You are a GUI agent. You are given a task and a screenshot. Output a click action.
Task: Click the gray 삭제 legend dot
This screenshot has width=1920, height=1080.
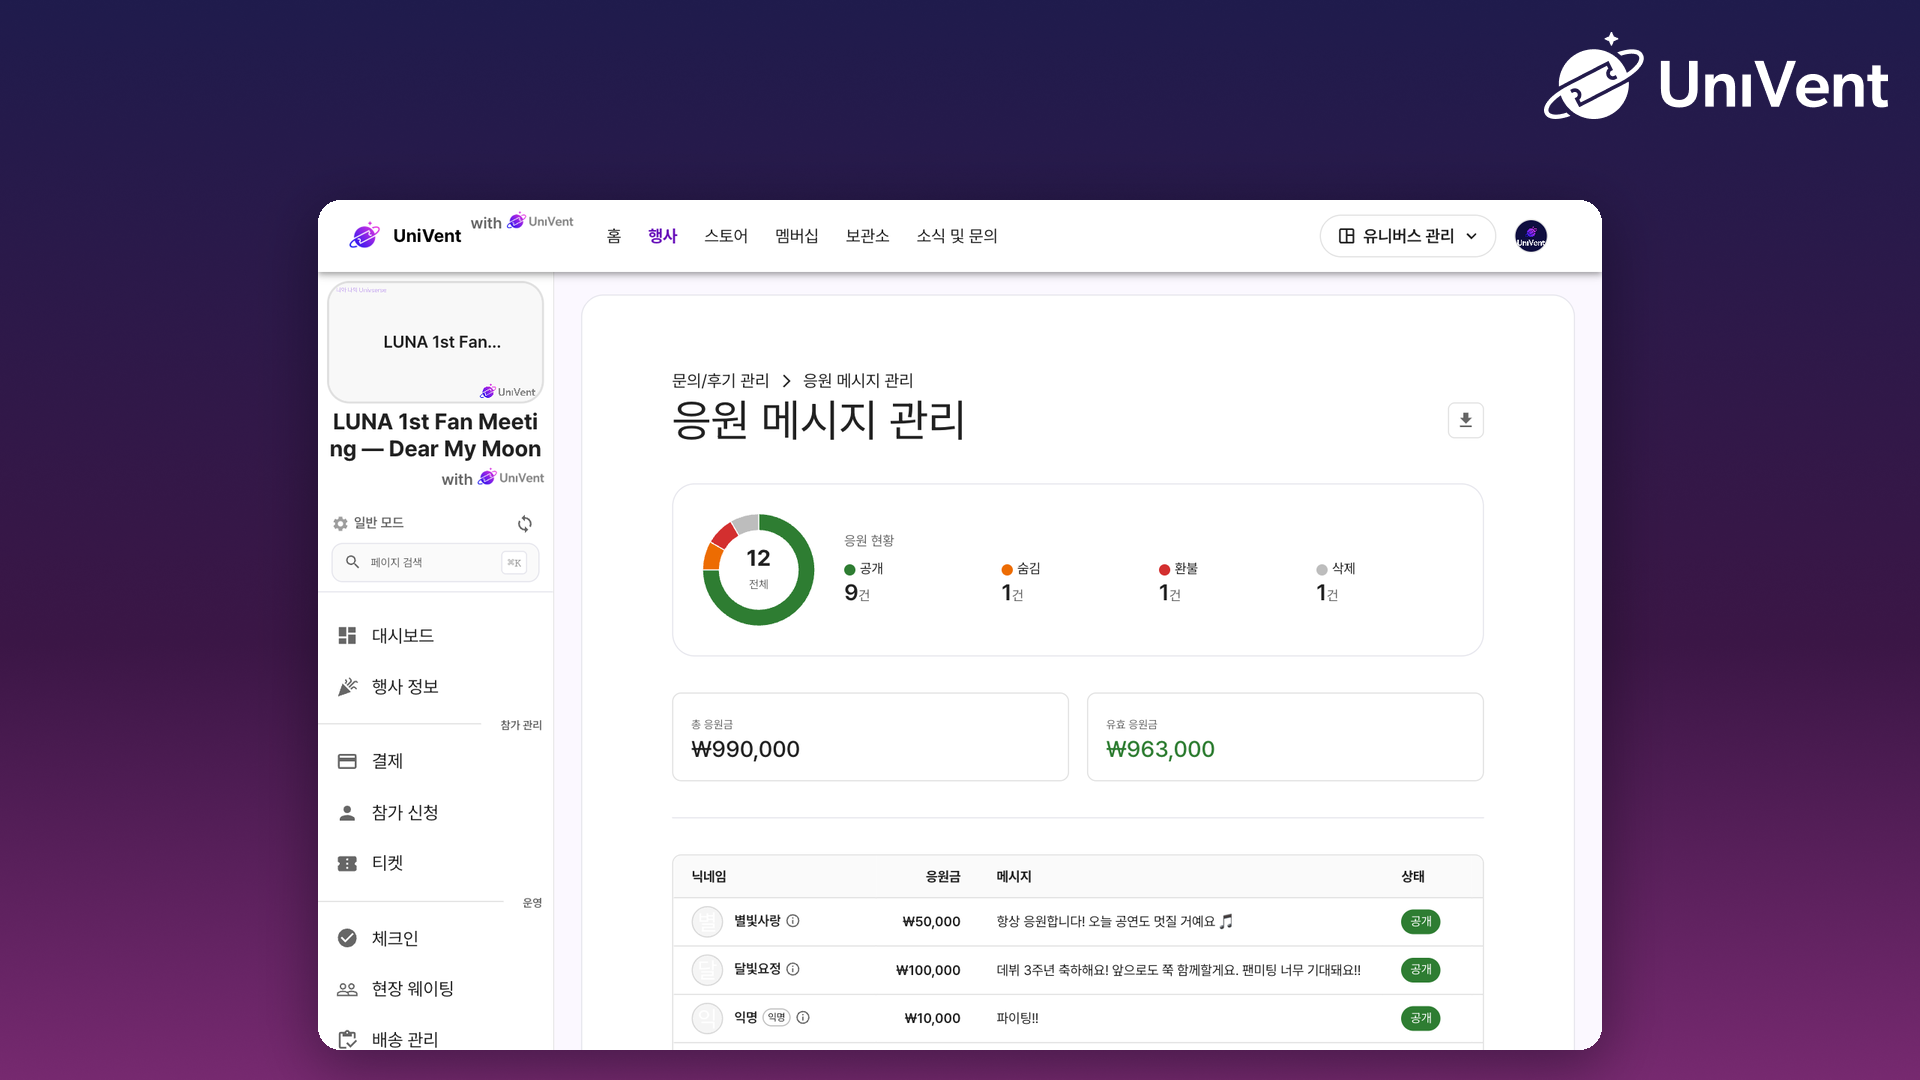pos(1322,570)
